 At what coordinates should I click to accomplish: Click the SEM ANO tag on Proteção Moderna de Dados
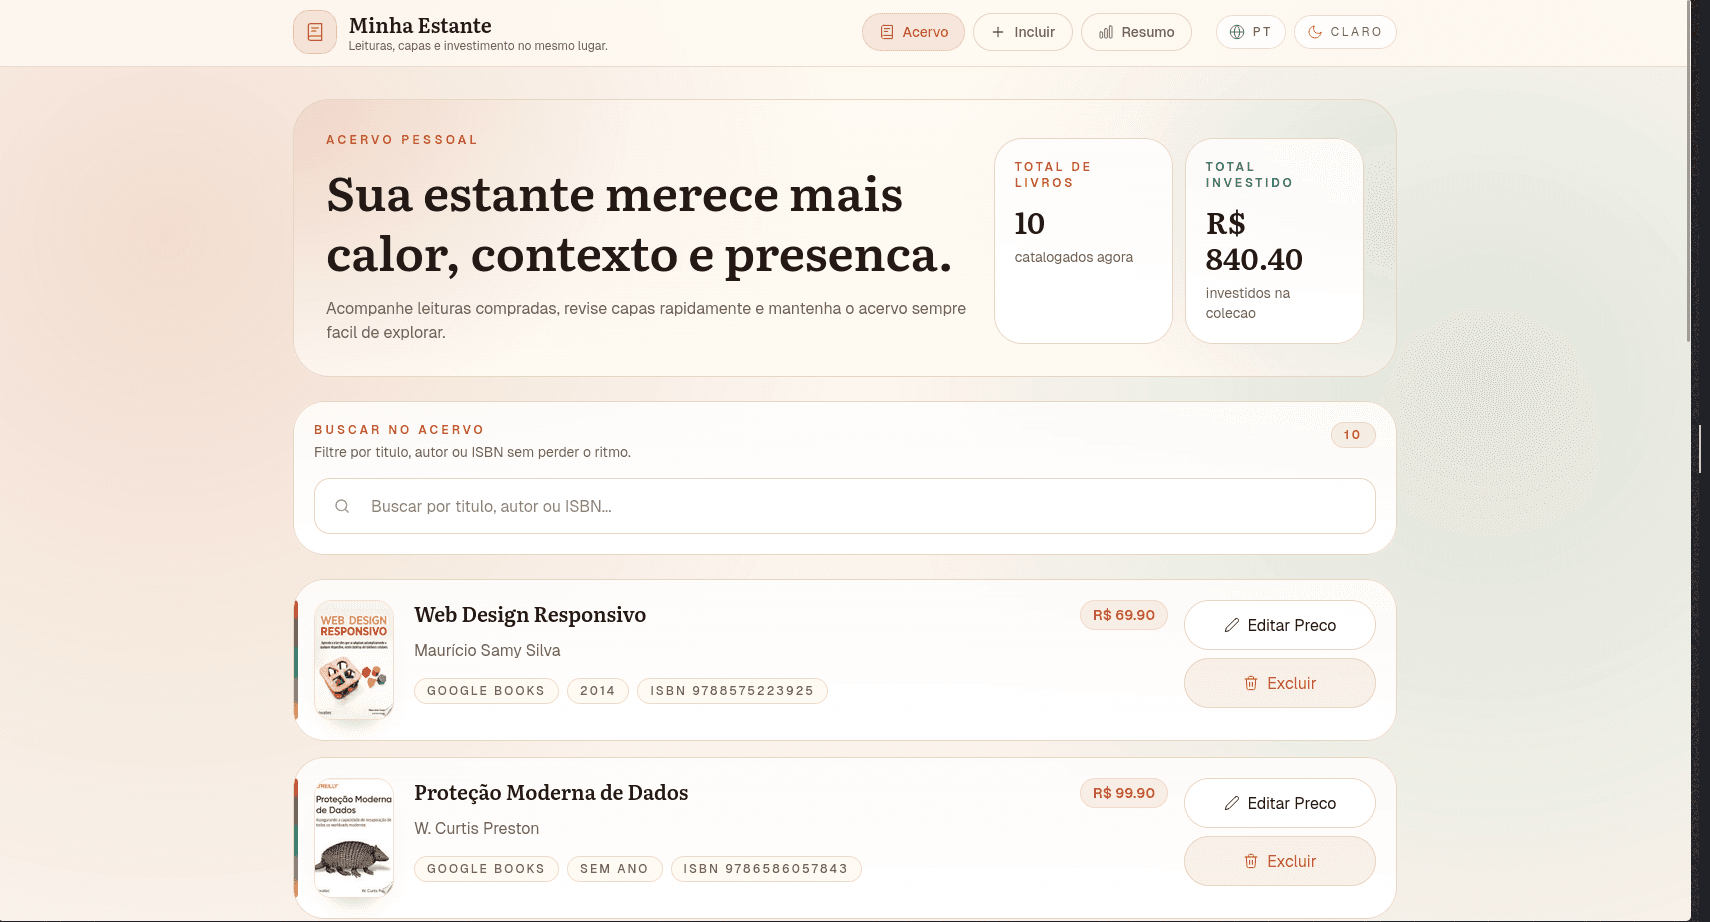614,868
